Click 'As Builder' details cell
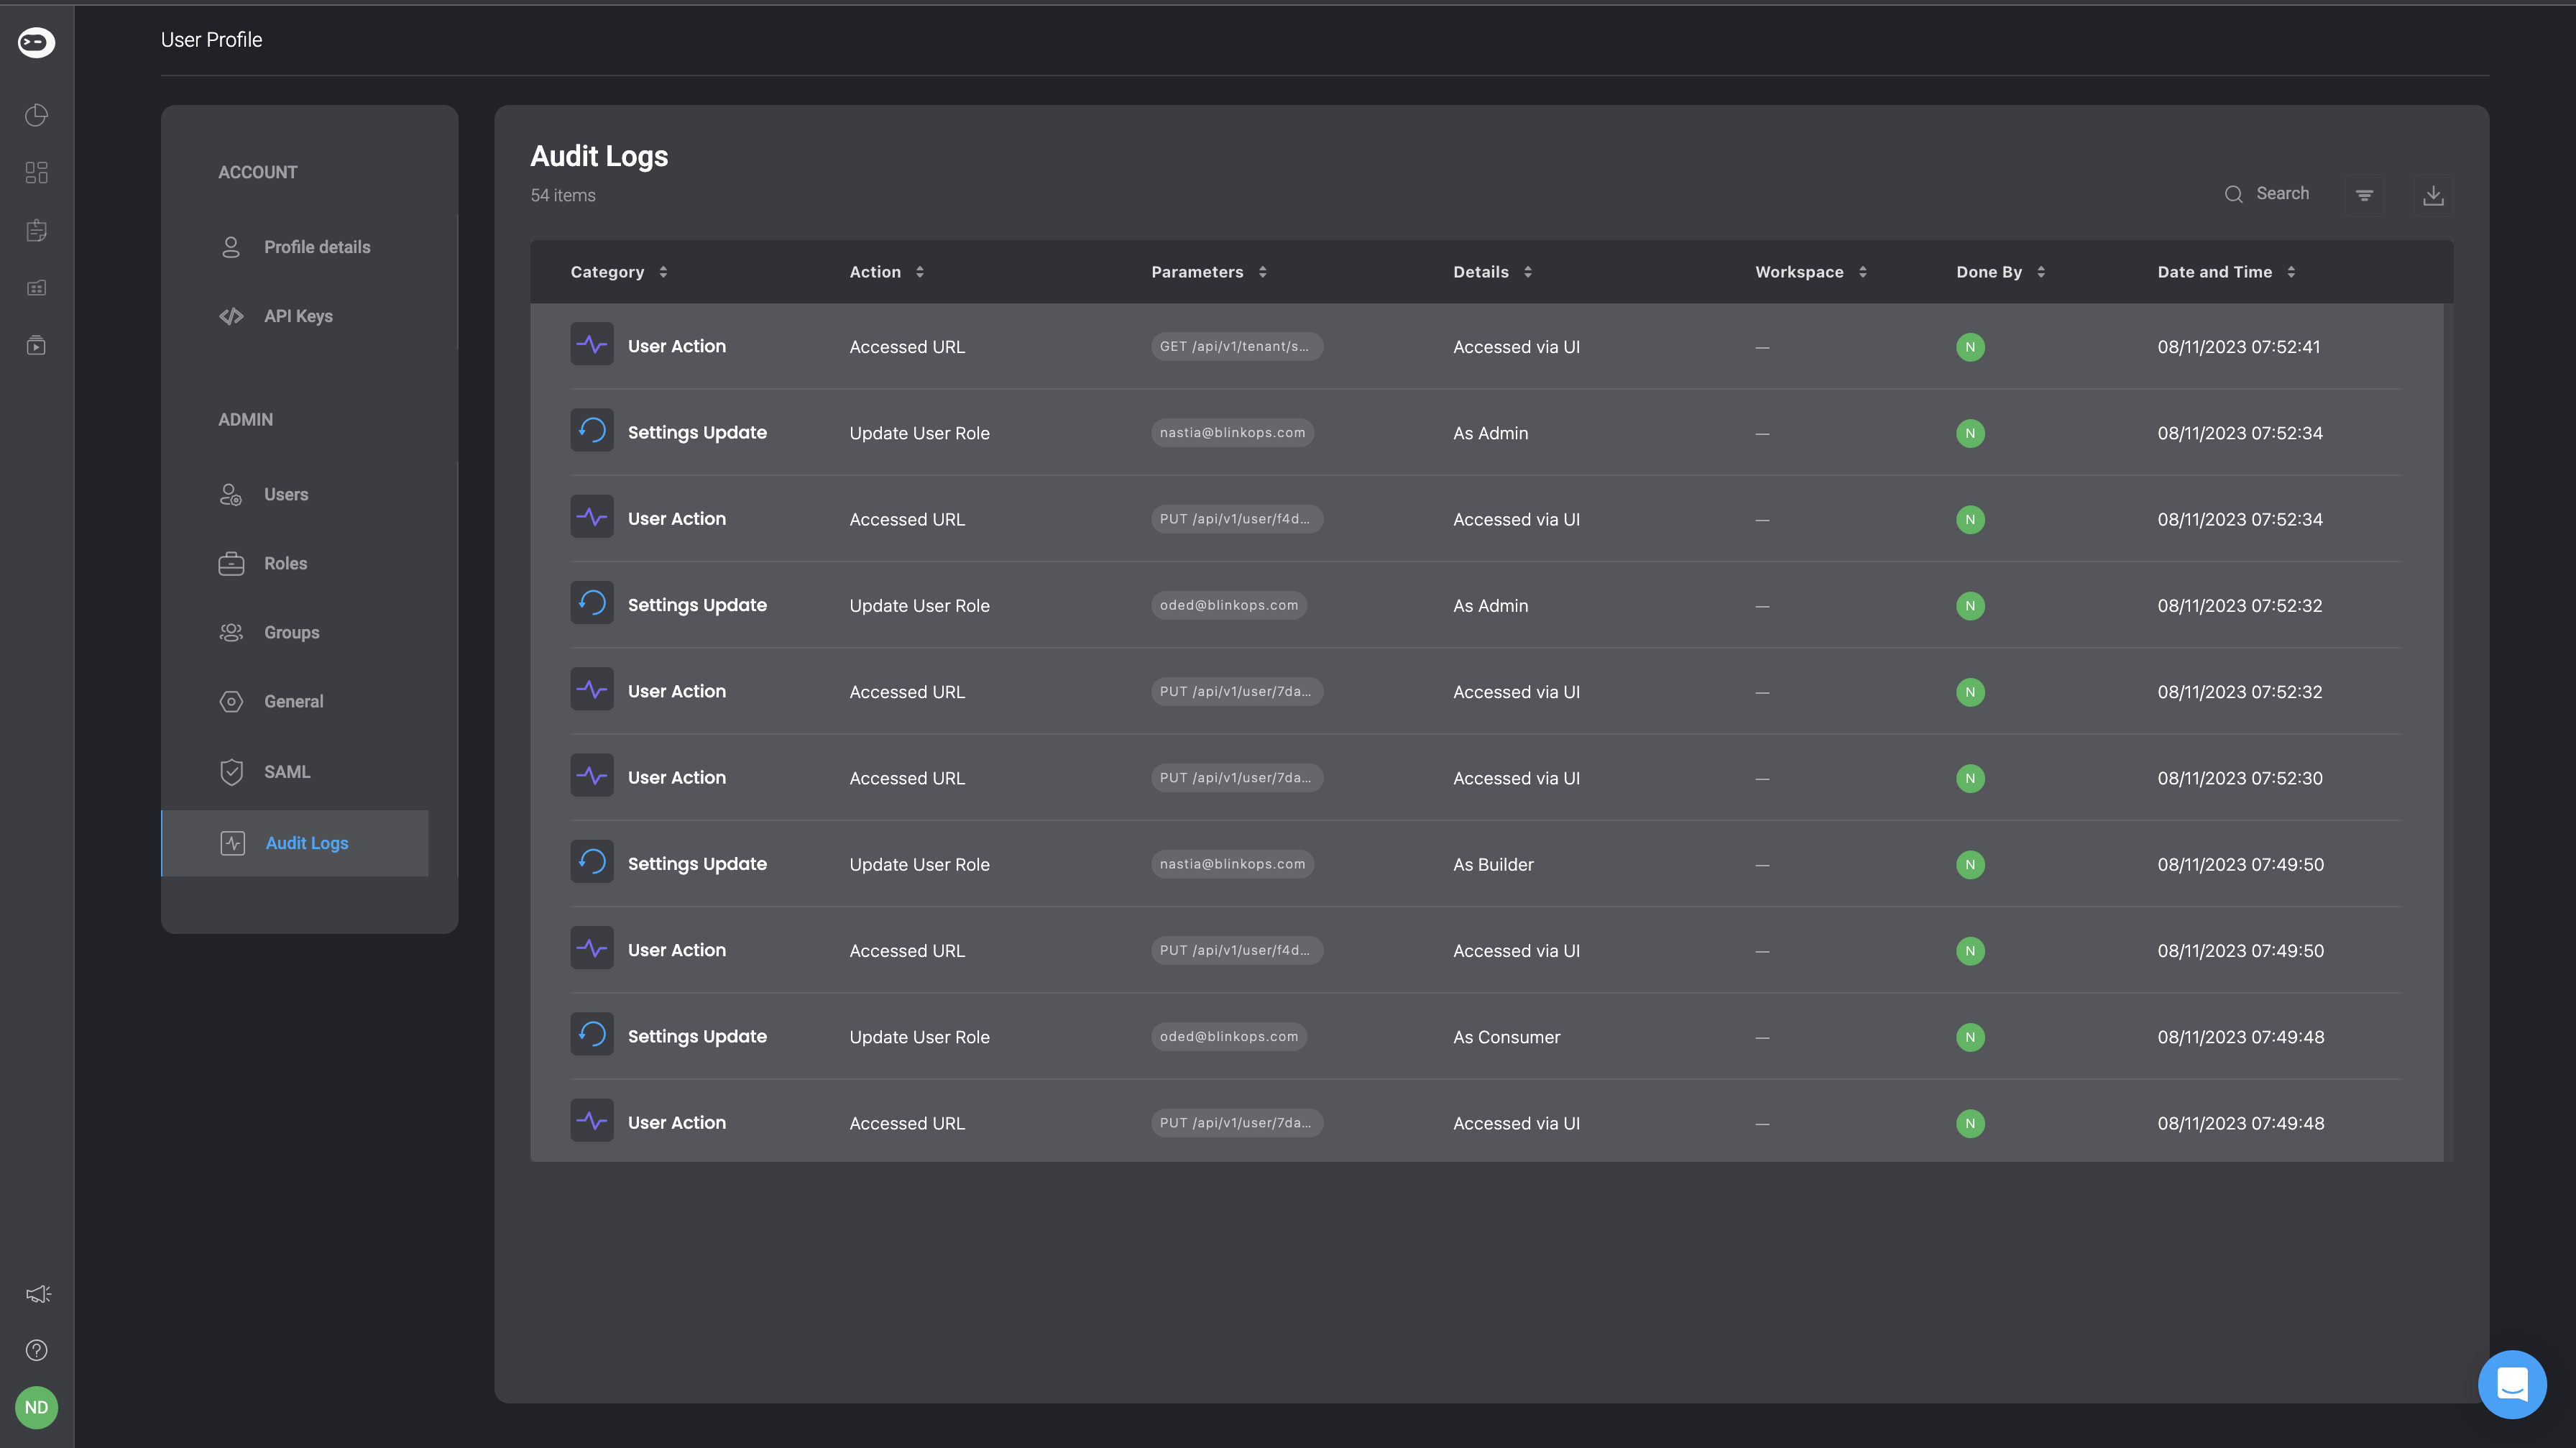Image resolution: width=2576 pixels, height=1448 pixels. point(1493,865)
